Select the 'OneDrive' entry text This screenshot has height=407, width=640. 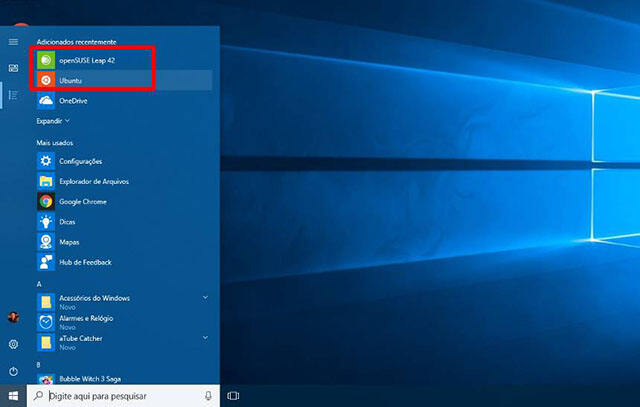coord(73,100)
